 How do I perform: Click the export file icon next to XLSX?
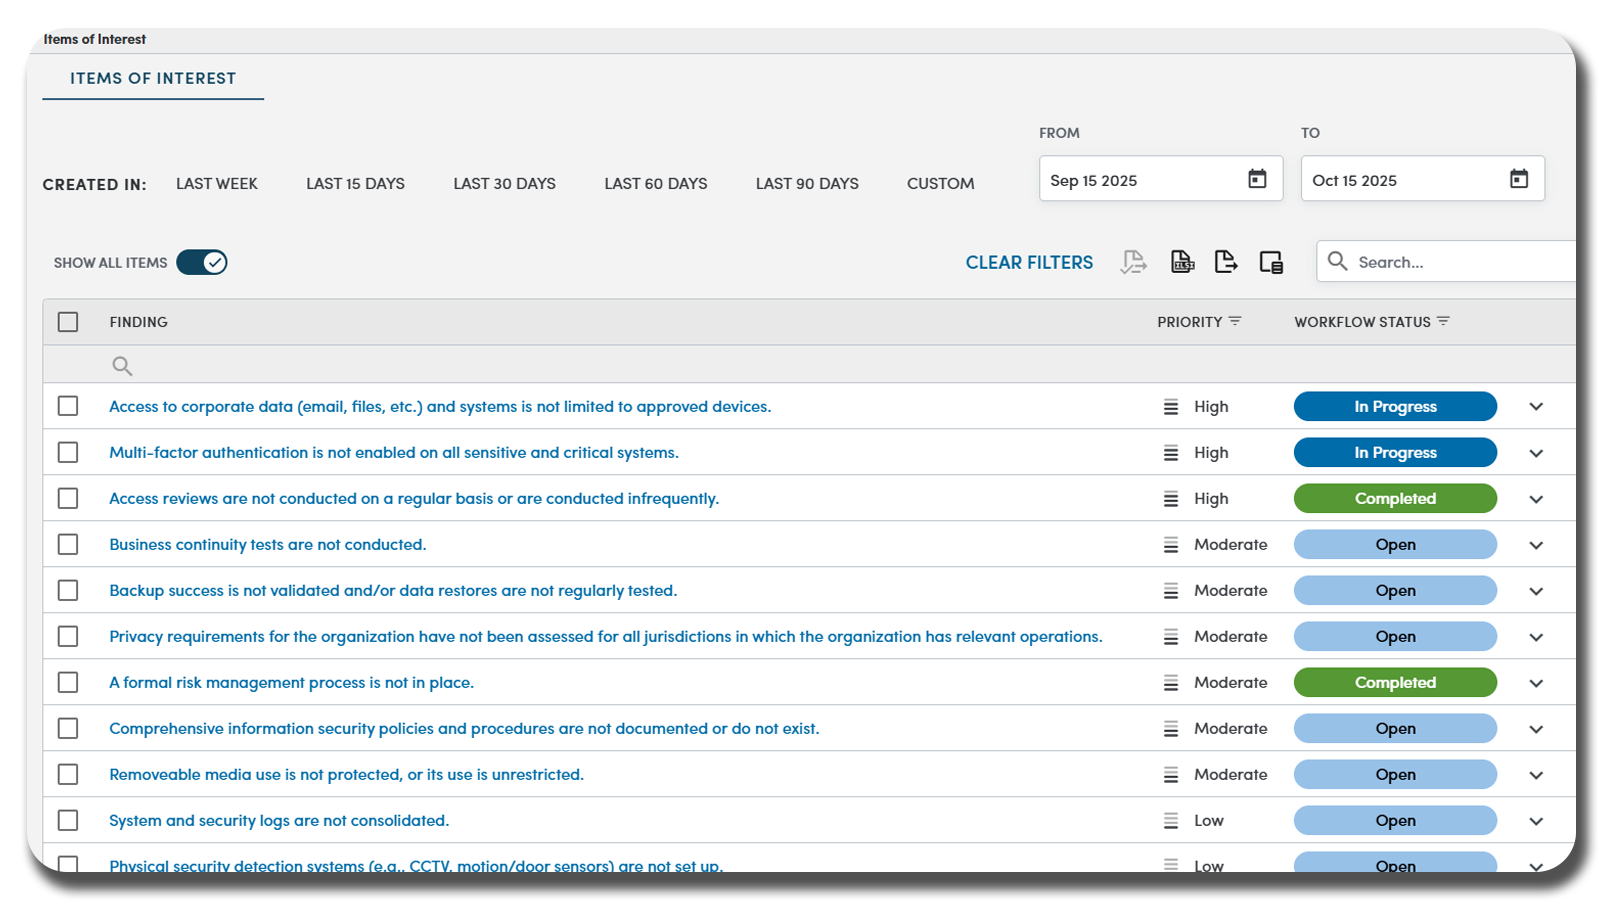coord(1226,261)
